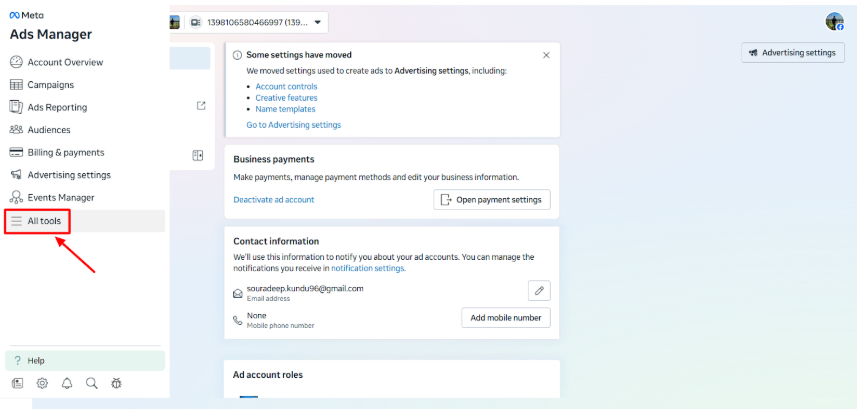Open the ad account selector dropdown
Image resolution: width=857 pixels, height=409 pixels.
(x=256, y=22)
